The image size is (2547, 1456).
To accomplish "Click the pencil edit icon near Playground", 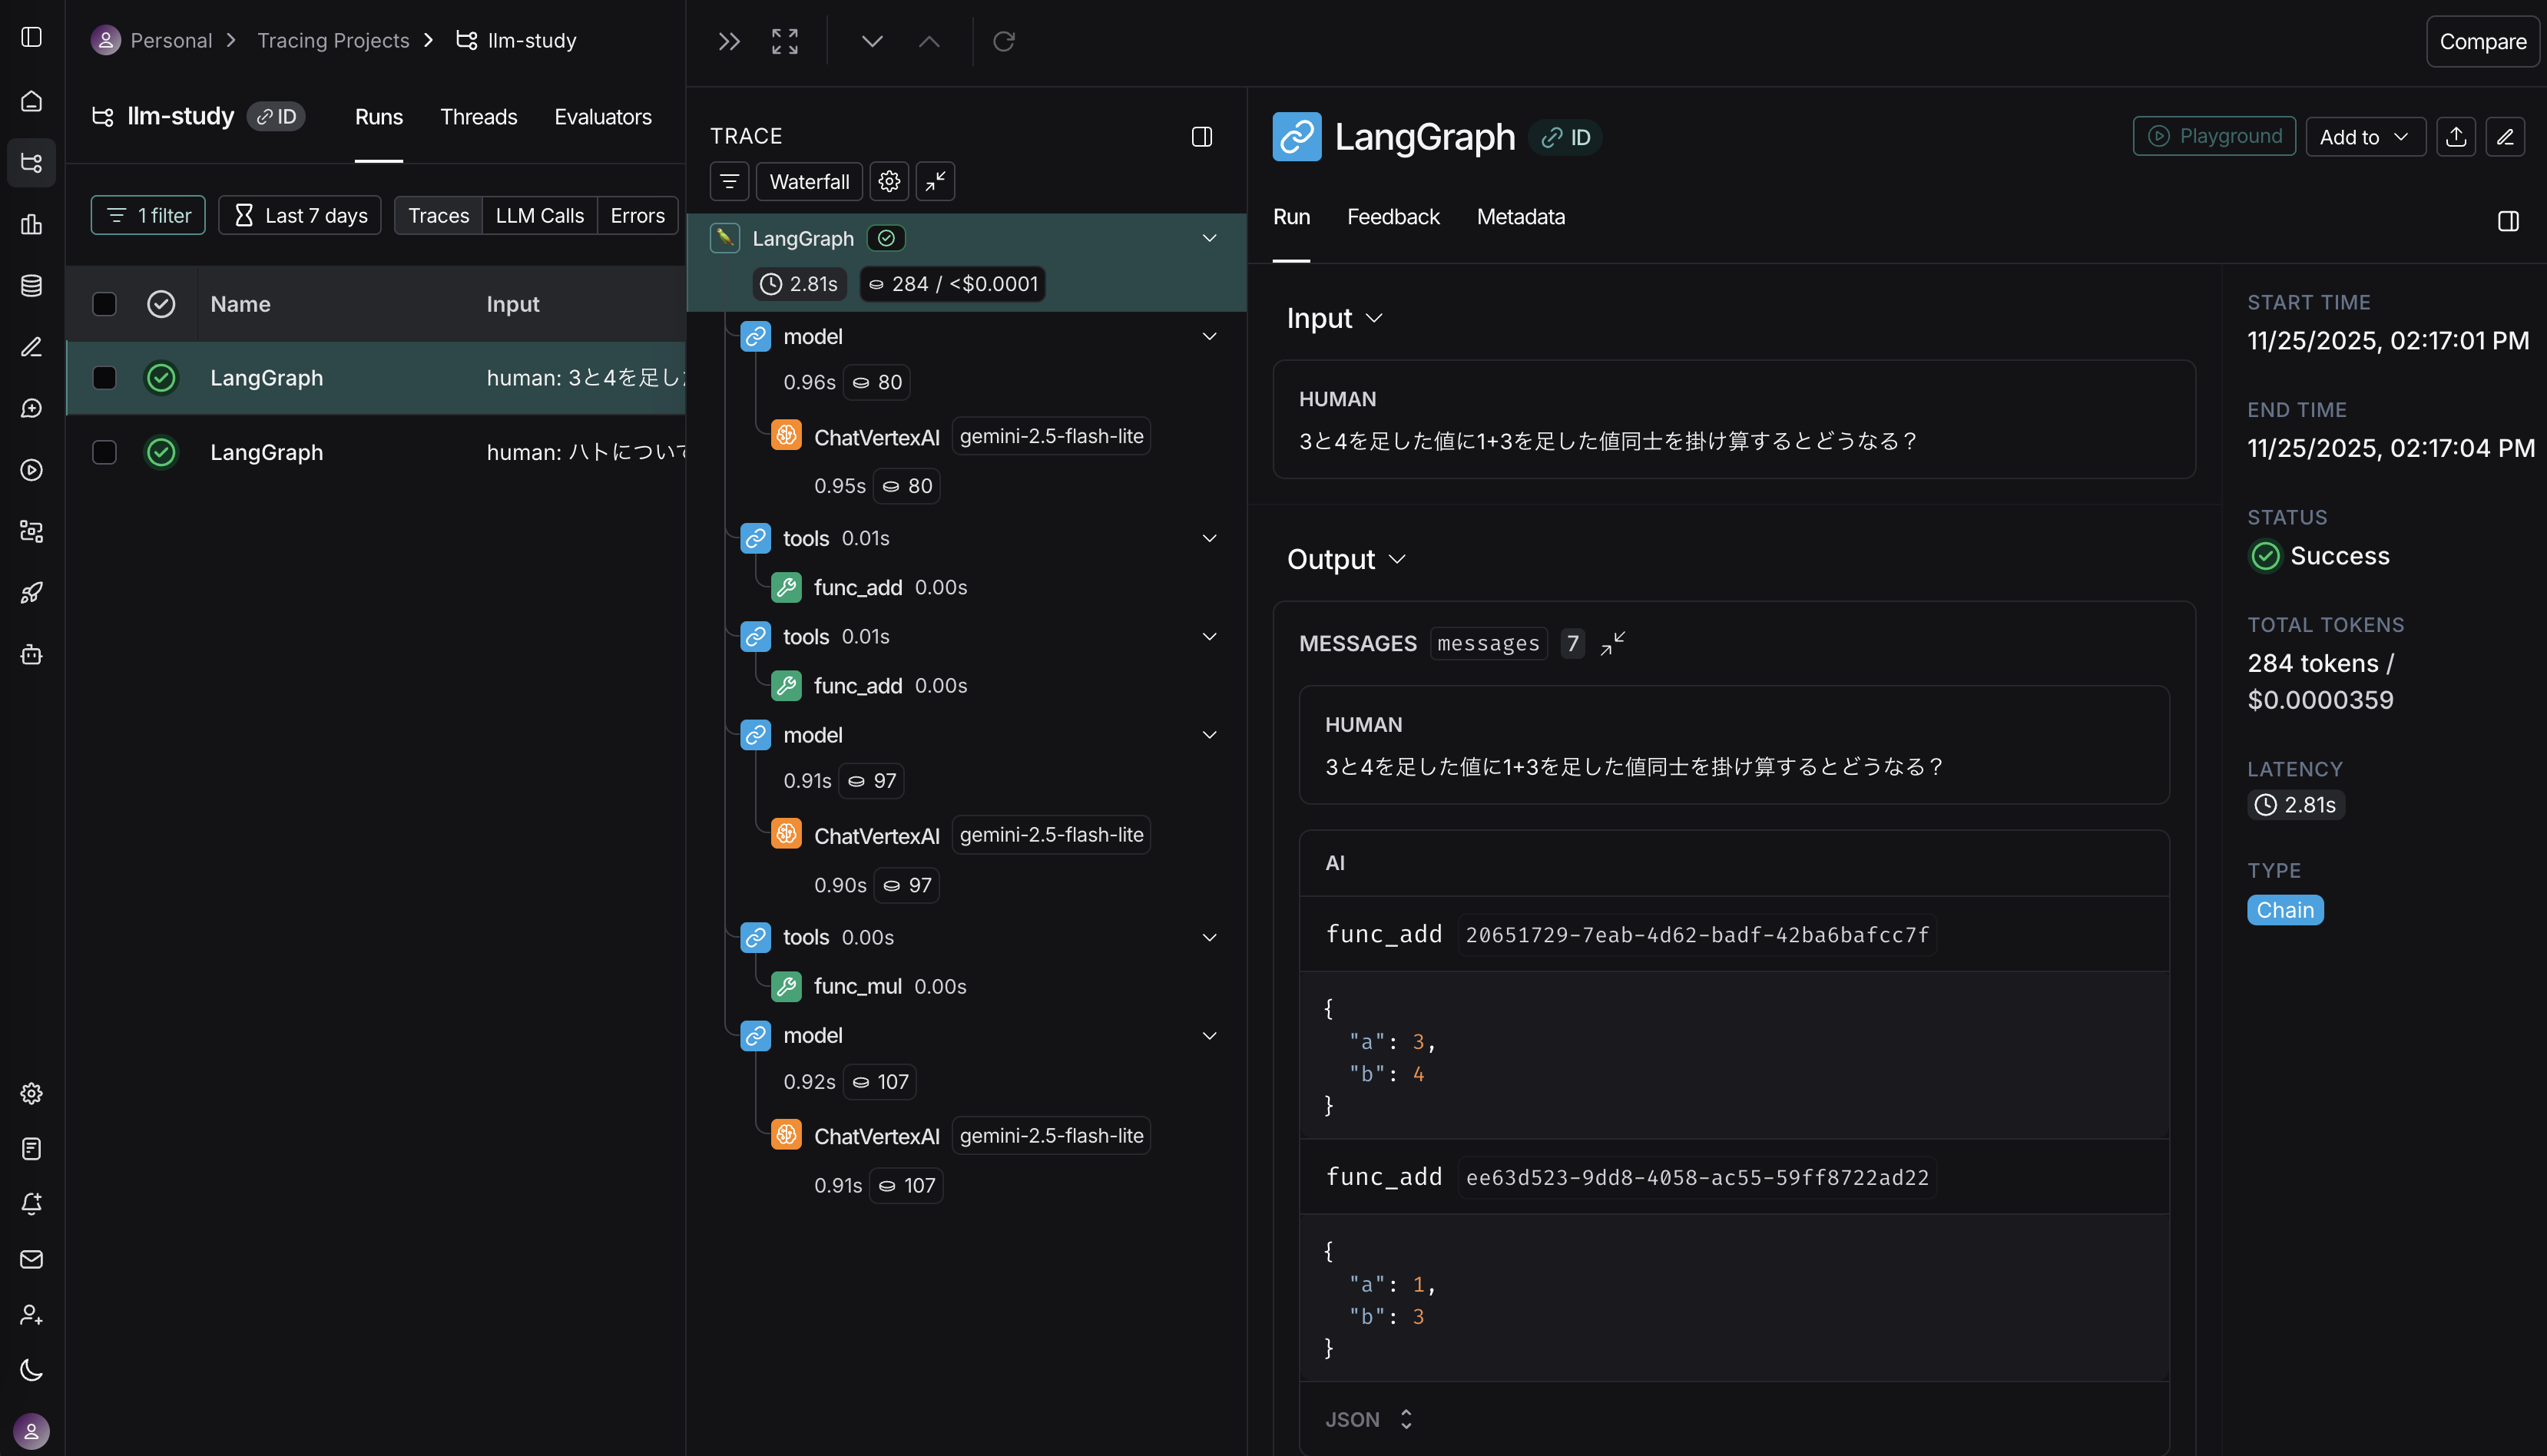I will click(2505, 137).
